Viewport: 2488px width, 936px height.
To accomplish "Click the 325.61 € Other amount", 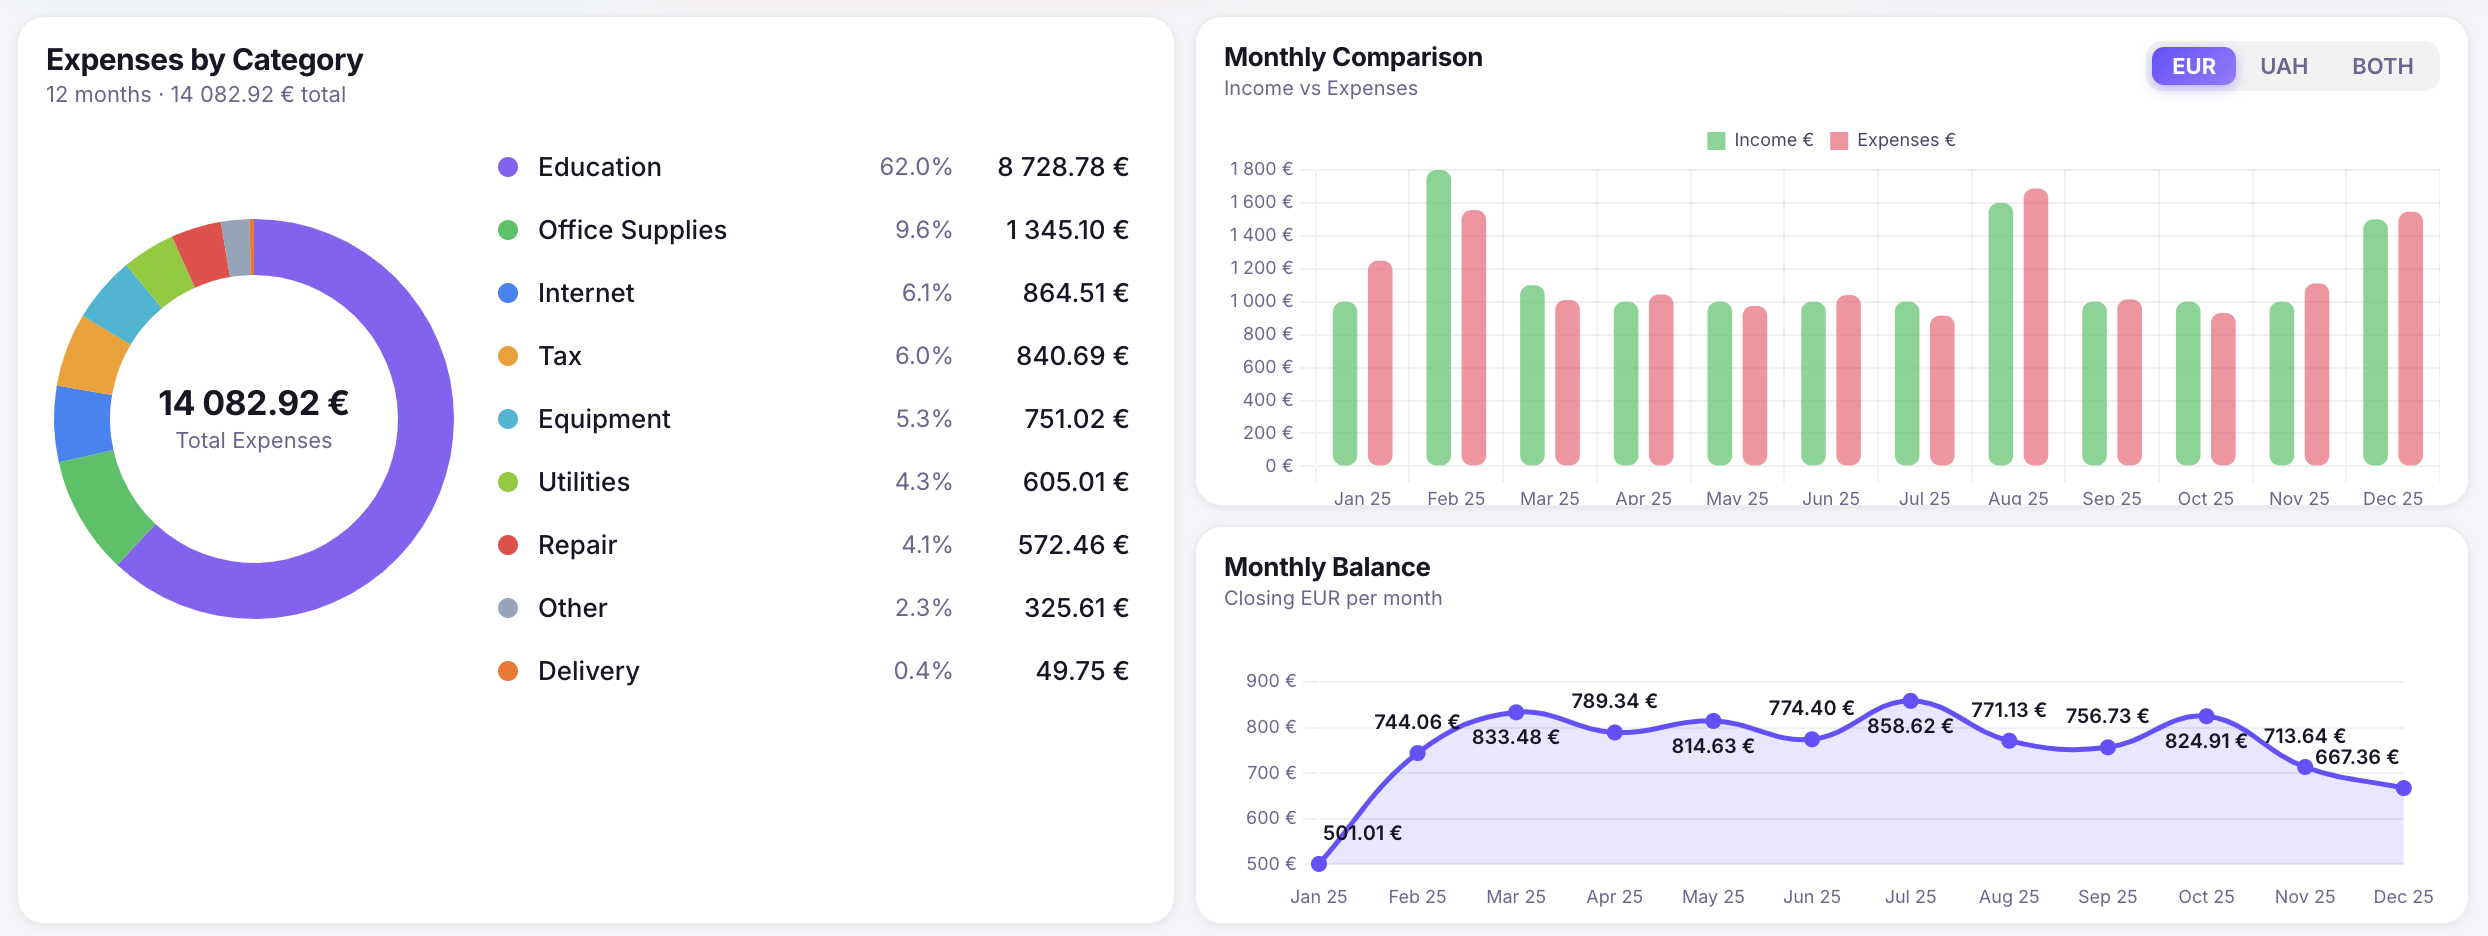I will (1076, 608).
